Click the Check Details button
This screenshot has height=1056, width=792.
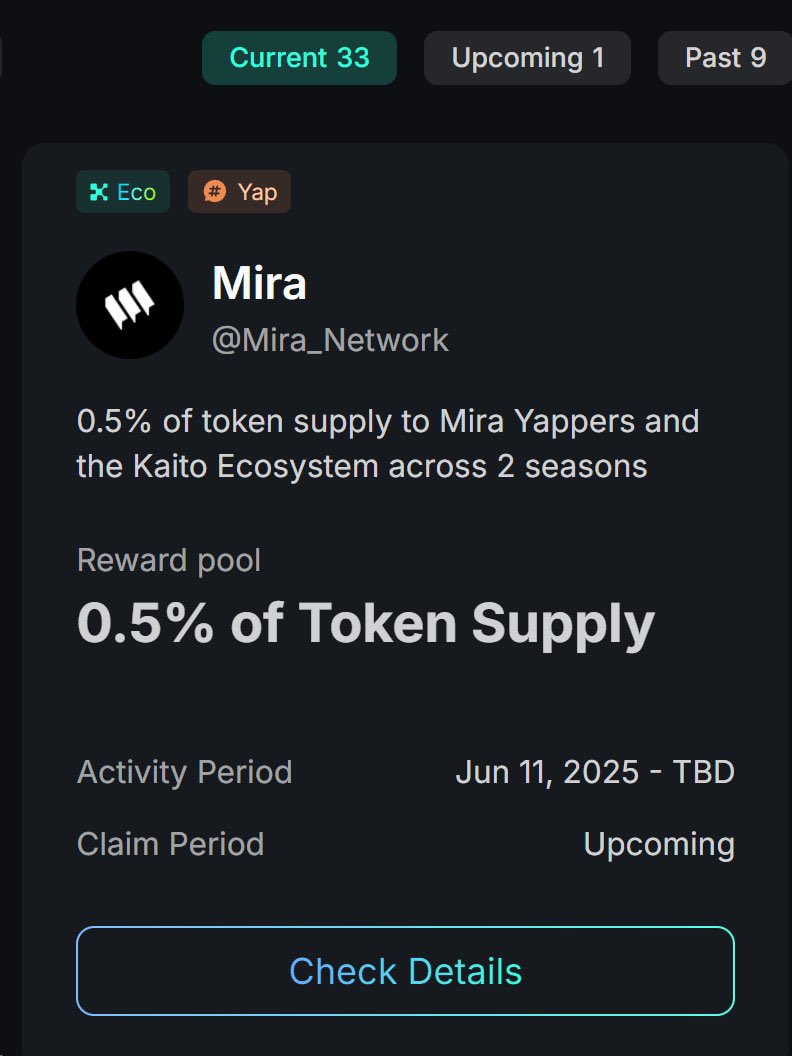click(405, 971)
